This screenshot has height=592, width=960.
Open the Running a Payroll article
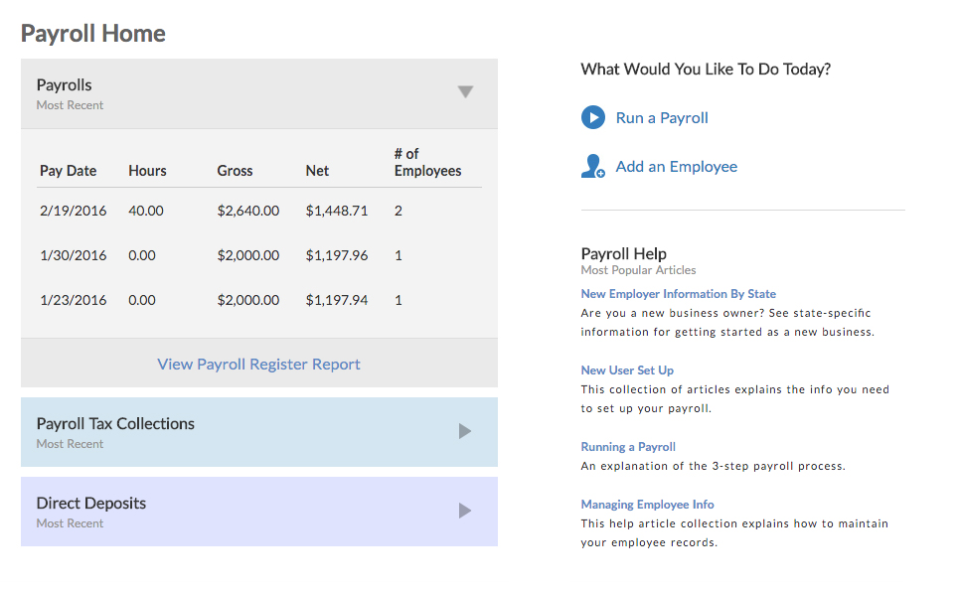pos(628,447)
